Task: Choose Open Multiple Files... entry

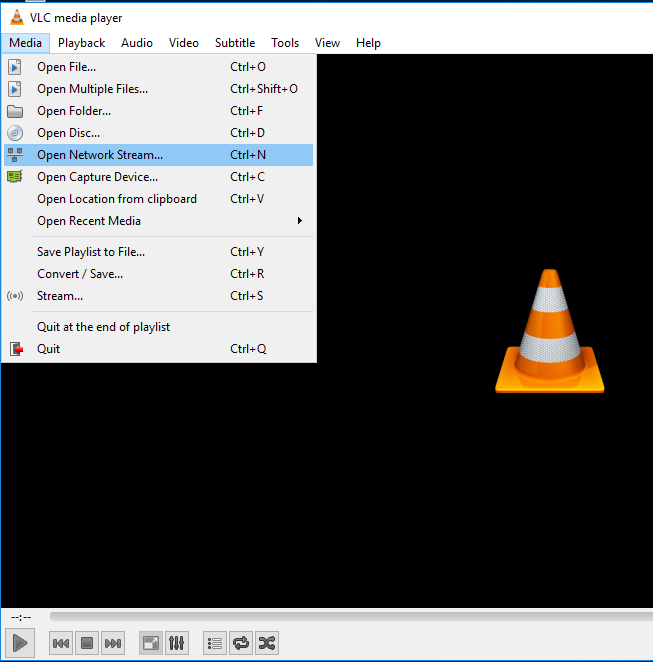Action: [x=158, y=89]
